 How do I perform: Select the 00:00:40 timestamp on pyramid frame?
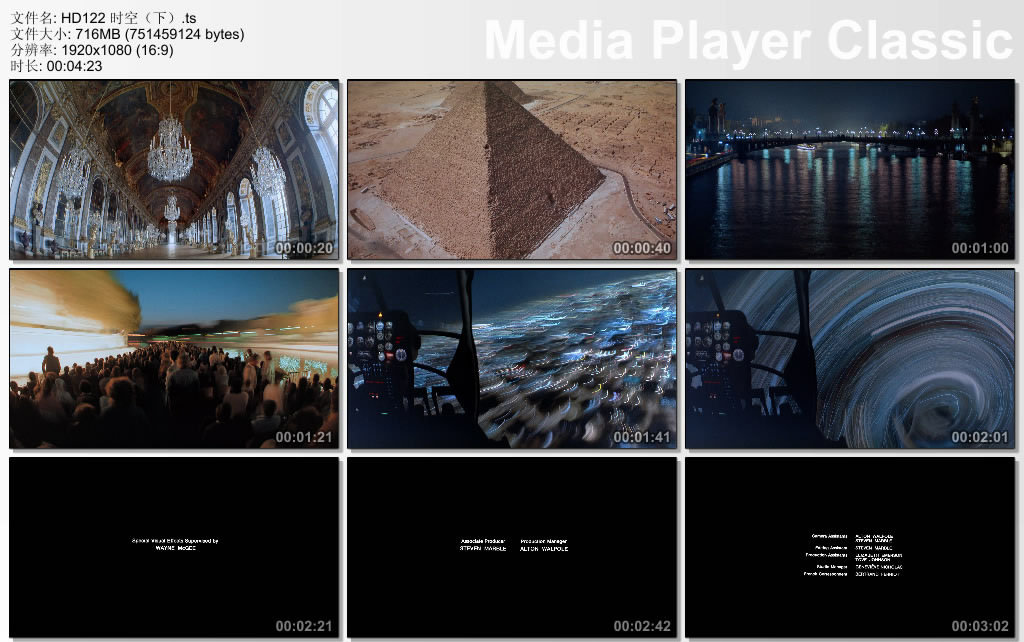[642, 248]
